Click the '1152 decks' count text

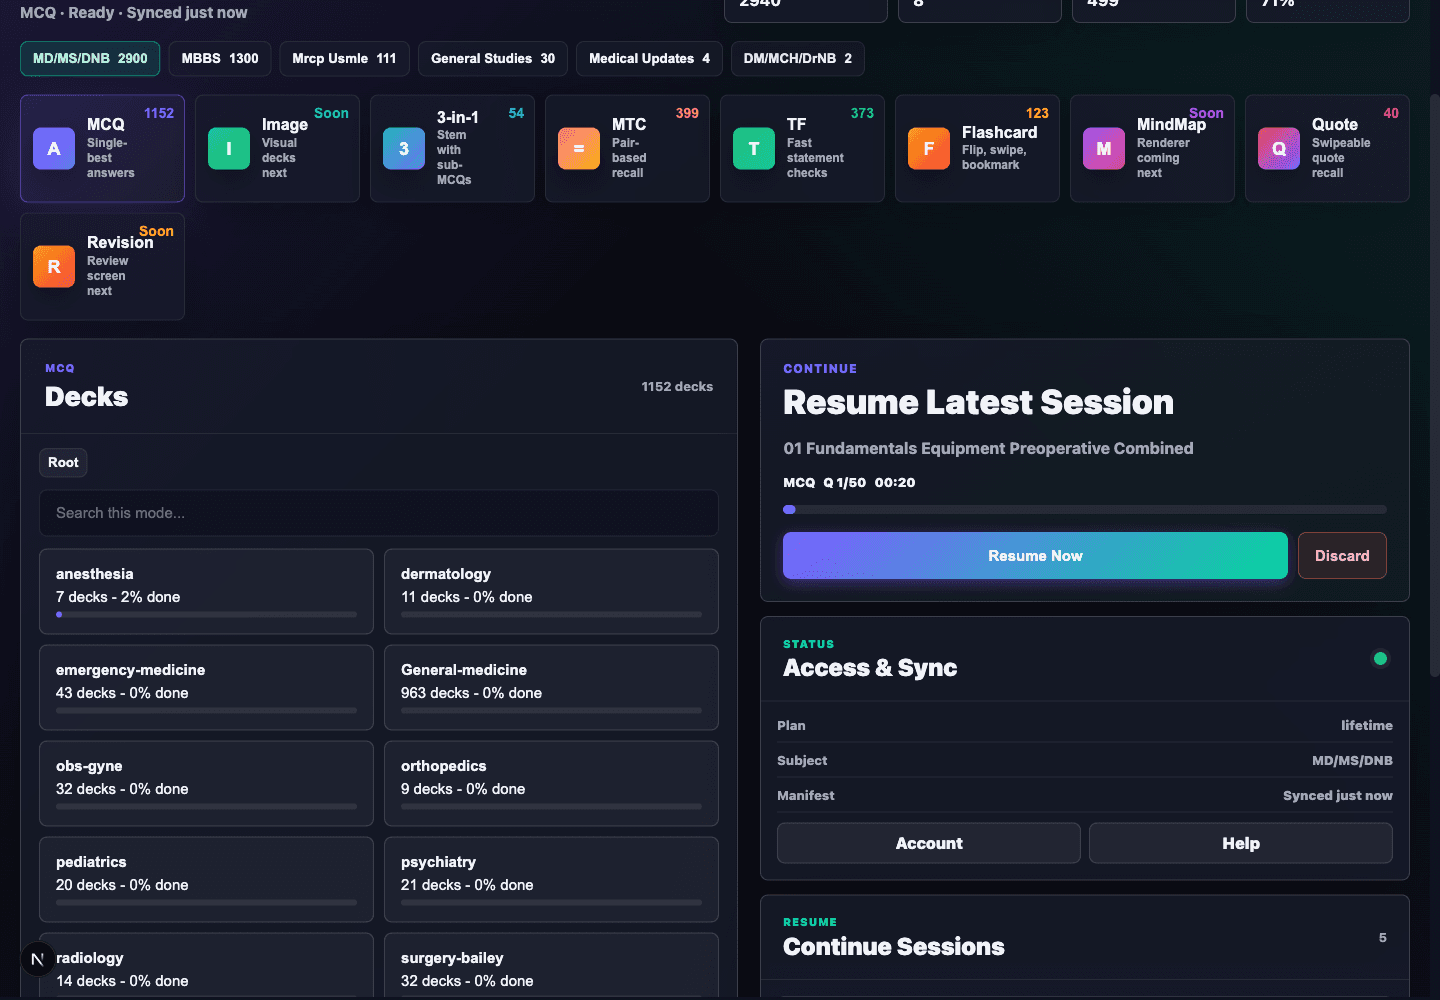[x=677, y=387]
